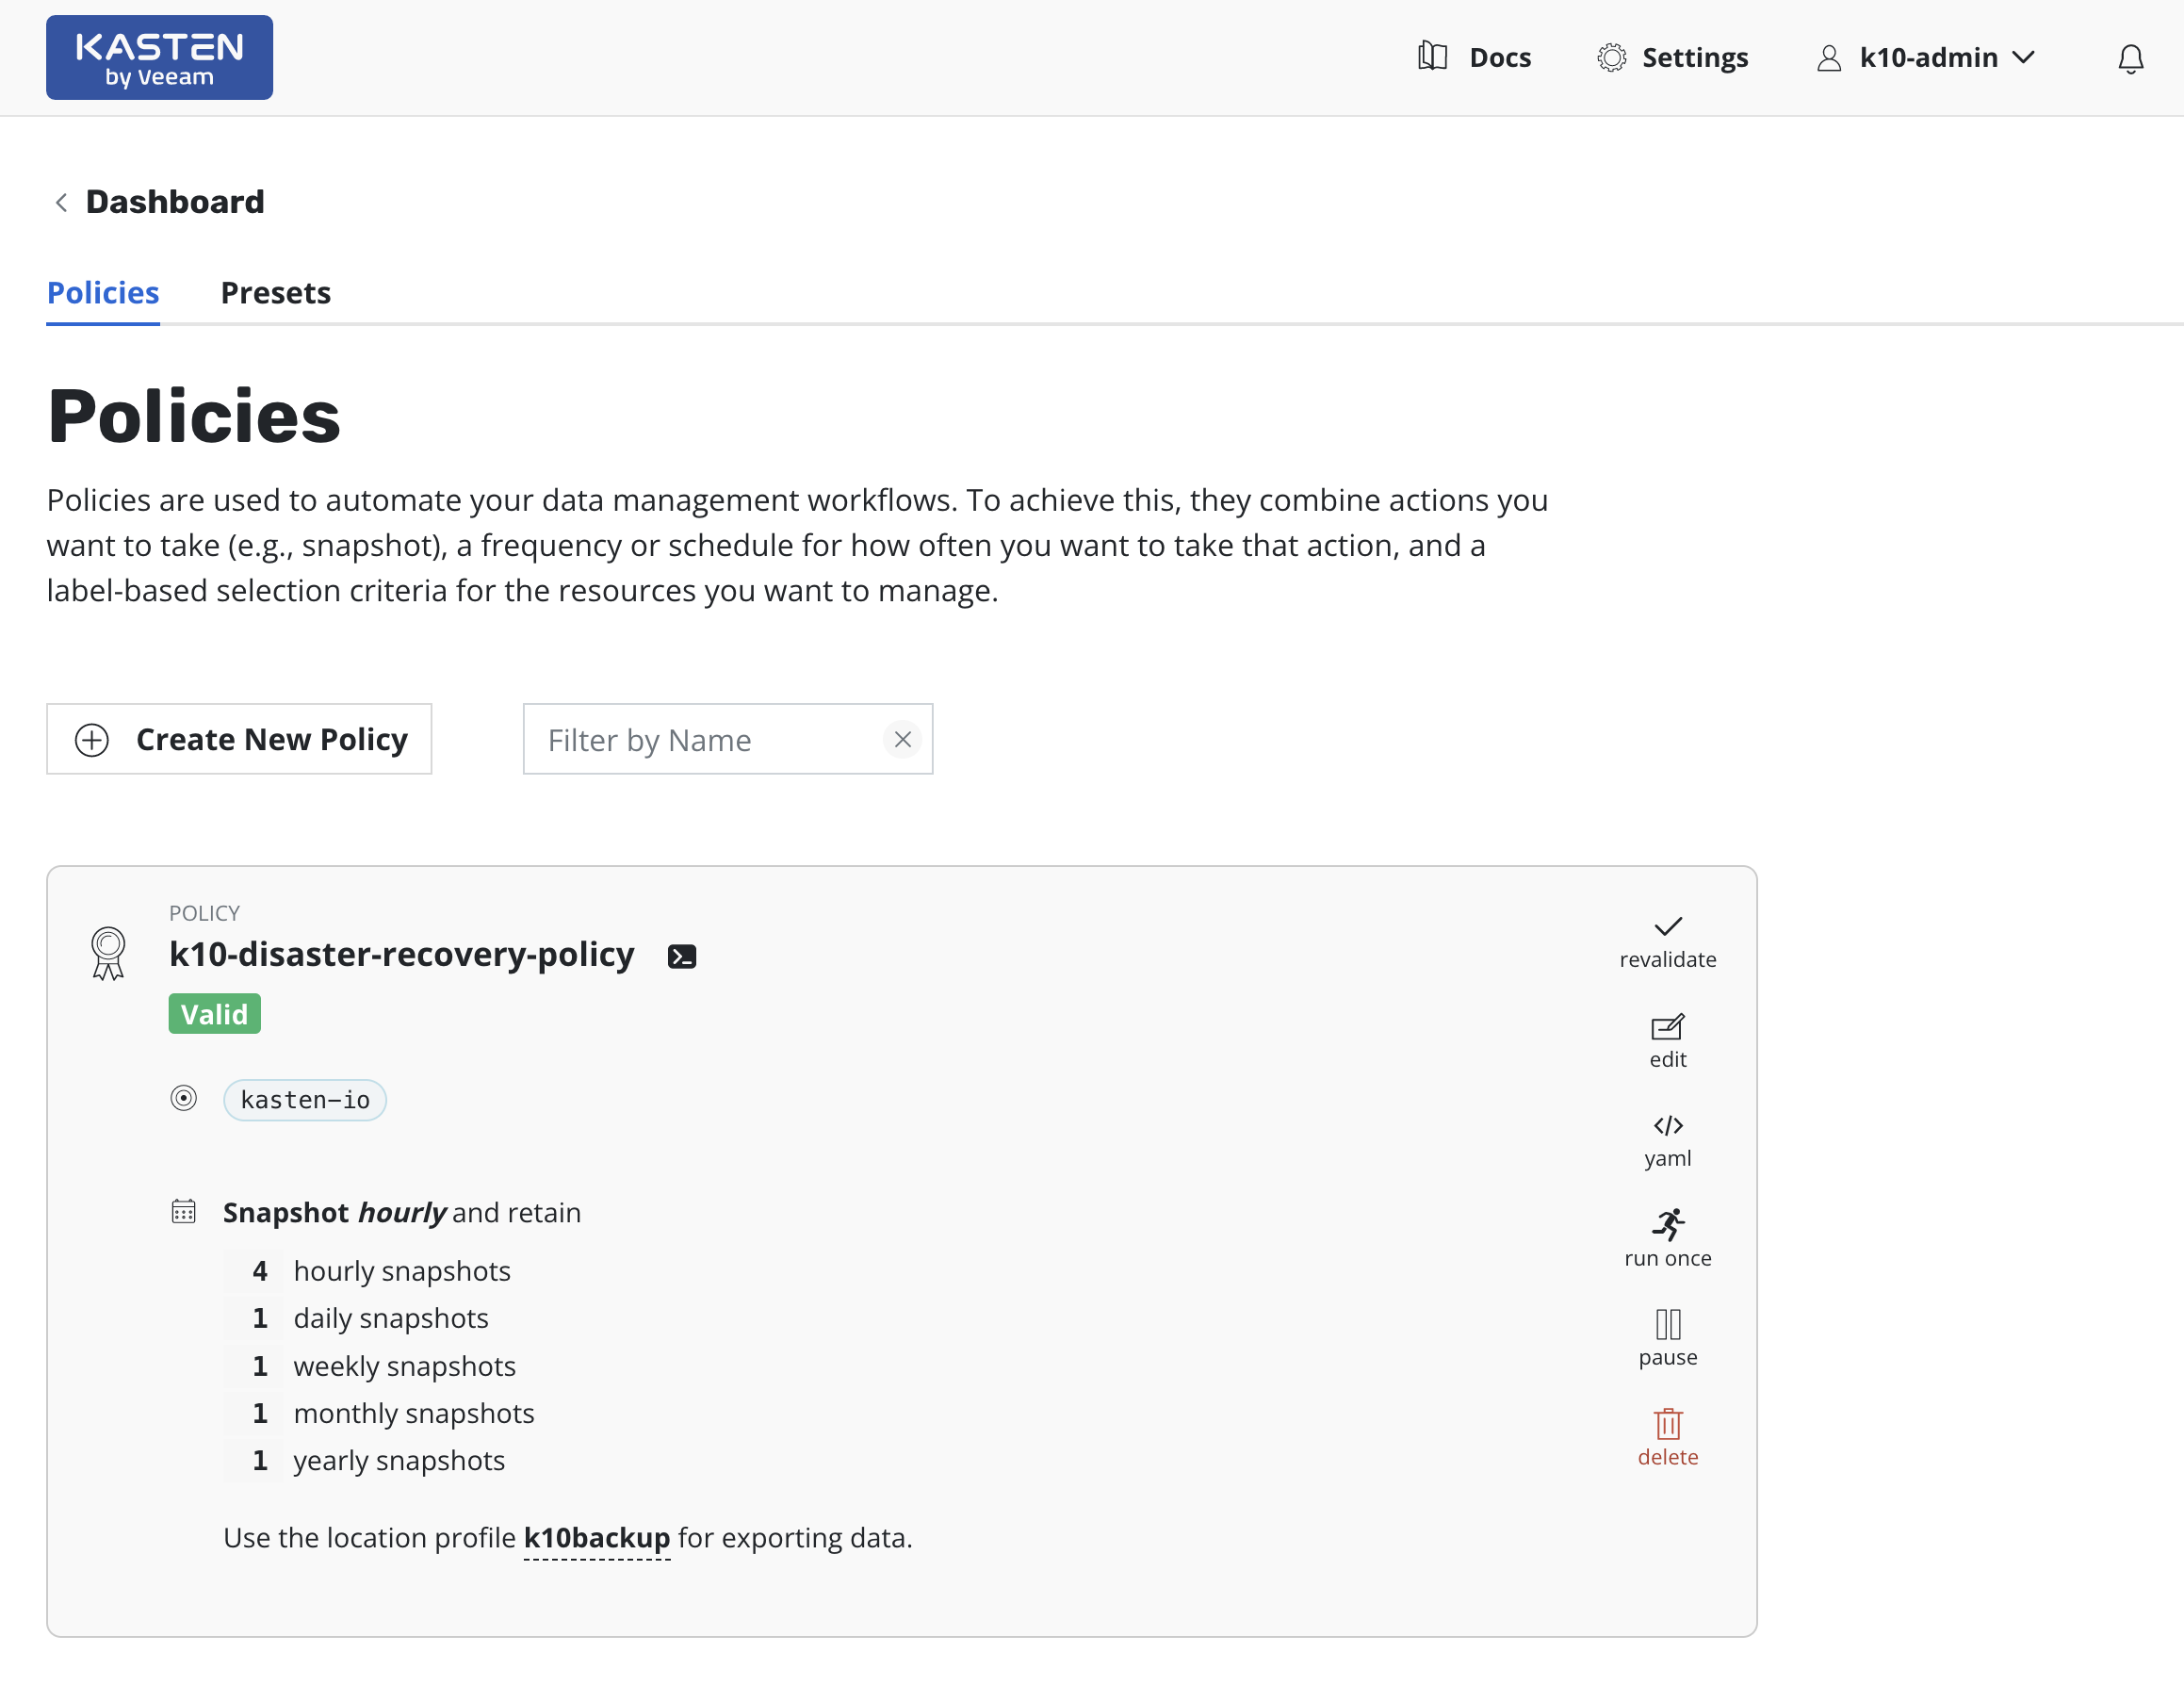The height and width of the screenshot is (1685, 2184).
Task: Switch to the Presets tab
Action: pos(275,292)
